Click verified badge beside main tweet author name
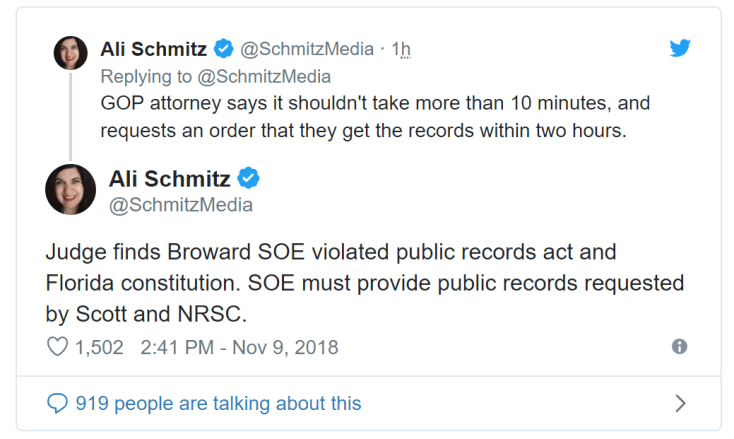Viewport: 734px width, 439px height. point(248,180)
